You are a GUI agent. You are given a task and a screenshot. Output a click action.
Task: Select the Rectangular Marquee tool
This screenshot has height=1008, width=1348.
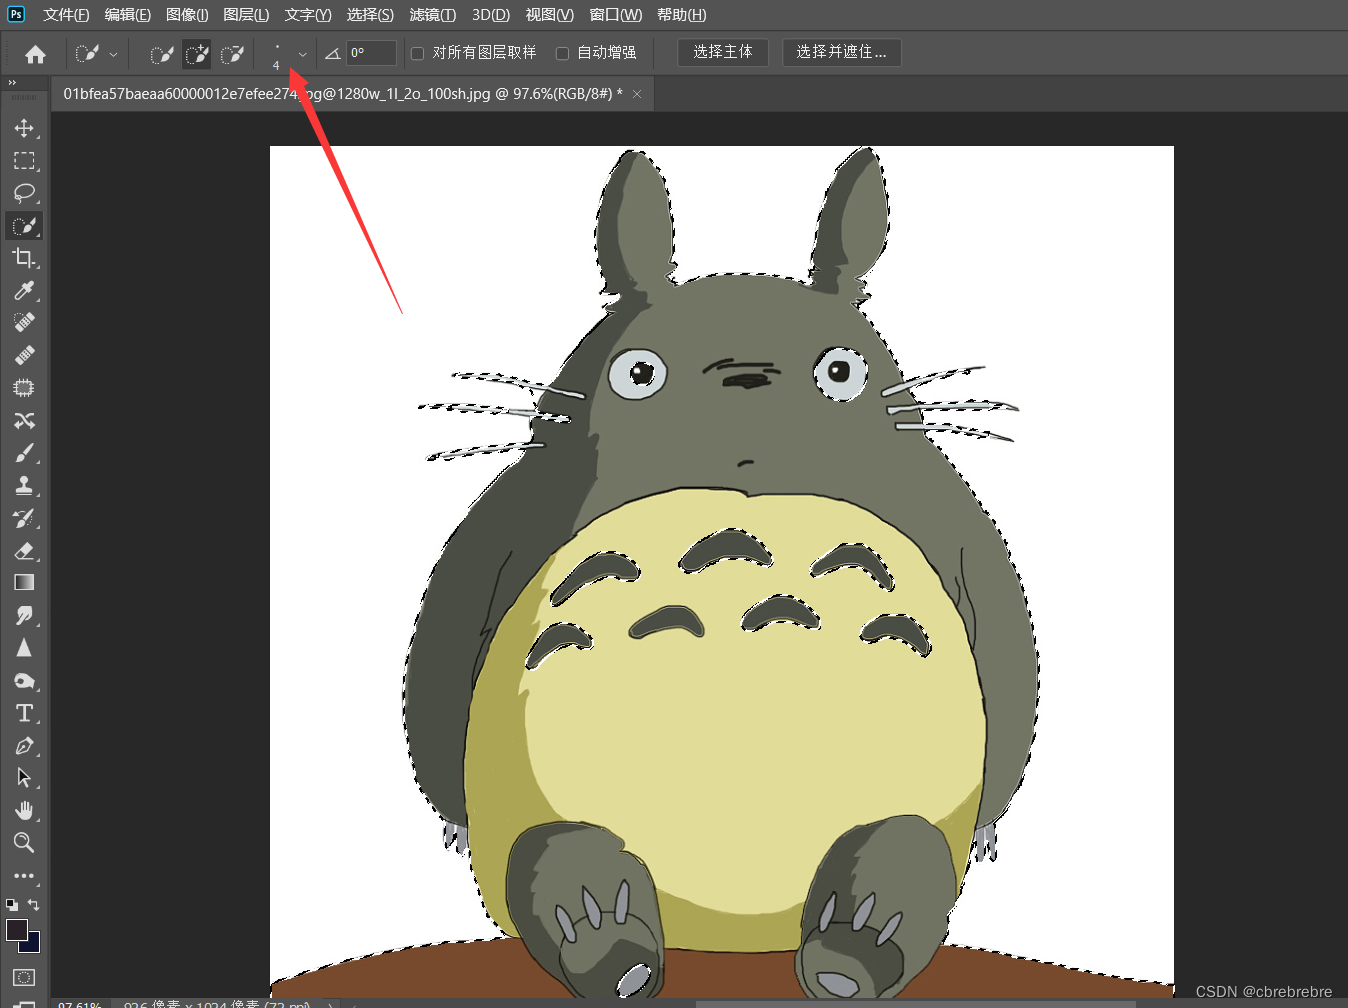(24, 161)
